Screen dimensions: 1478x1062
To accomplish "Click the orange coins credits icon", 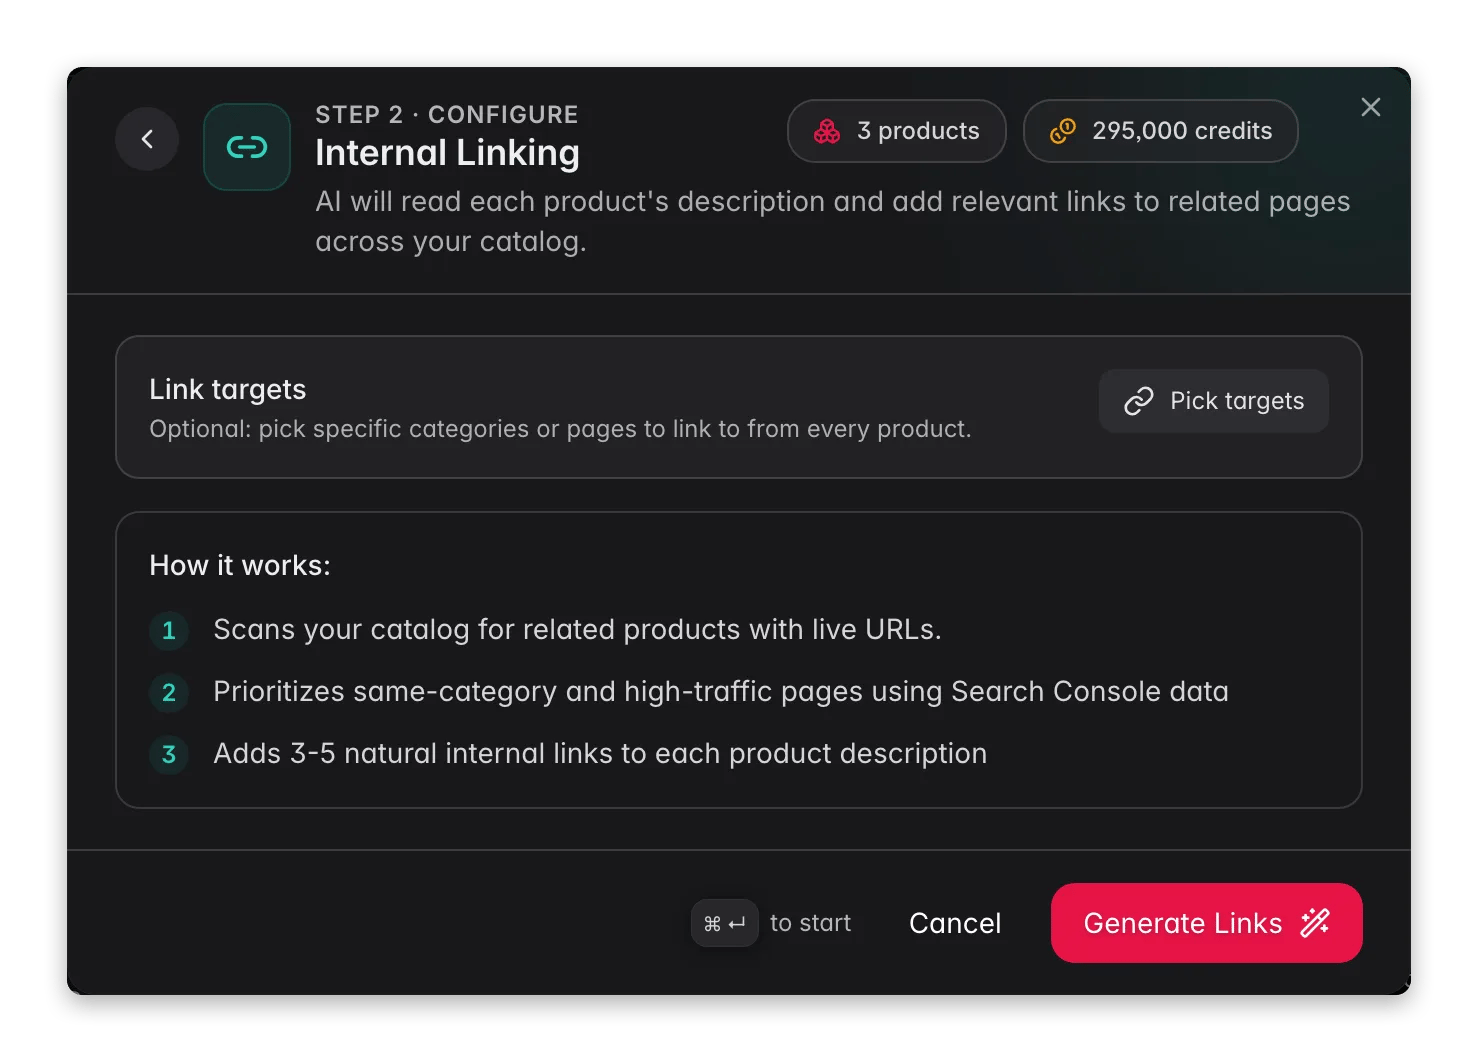I will pyautogui.click(x=1063, y=131).
